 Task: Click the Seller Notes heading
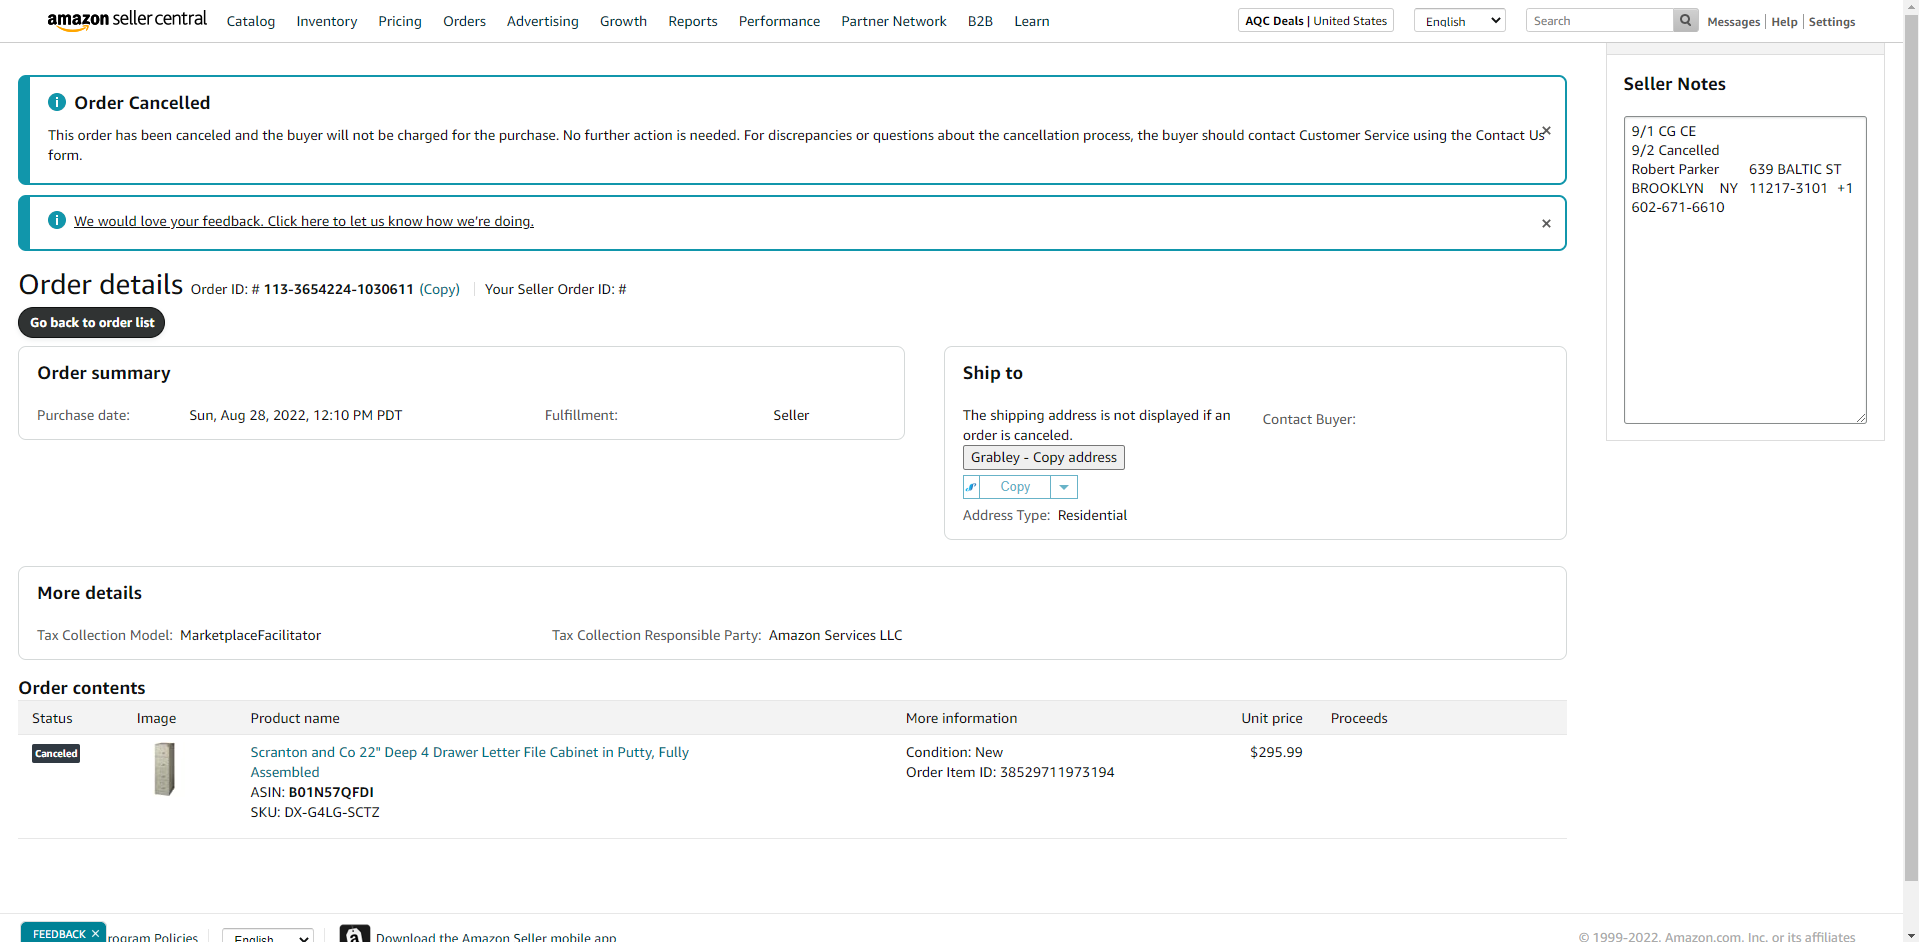click(1675, 84)
